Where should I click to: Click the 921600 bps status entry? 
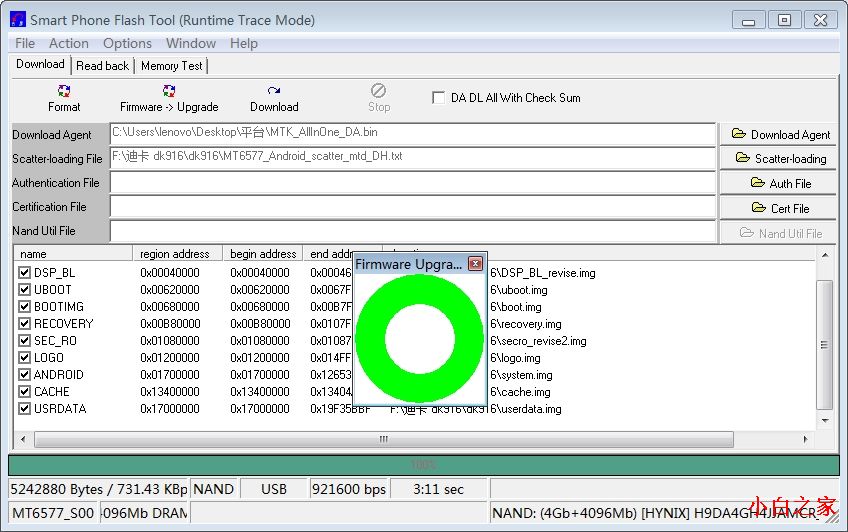[349, 489]
